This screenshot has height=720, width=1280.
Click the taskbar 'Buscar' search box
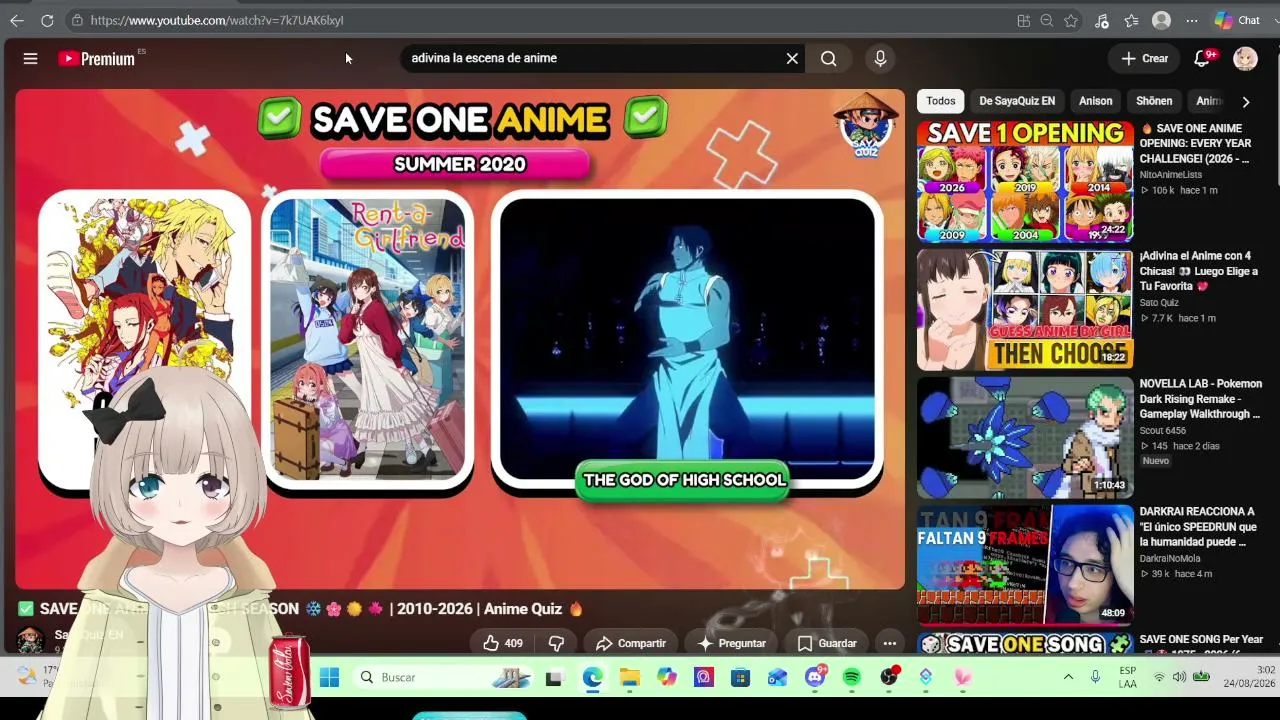point(444,678)
